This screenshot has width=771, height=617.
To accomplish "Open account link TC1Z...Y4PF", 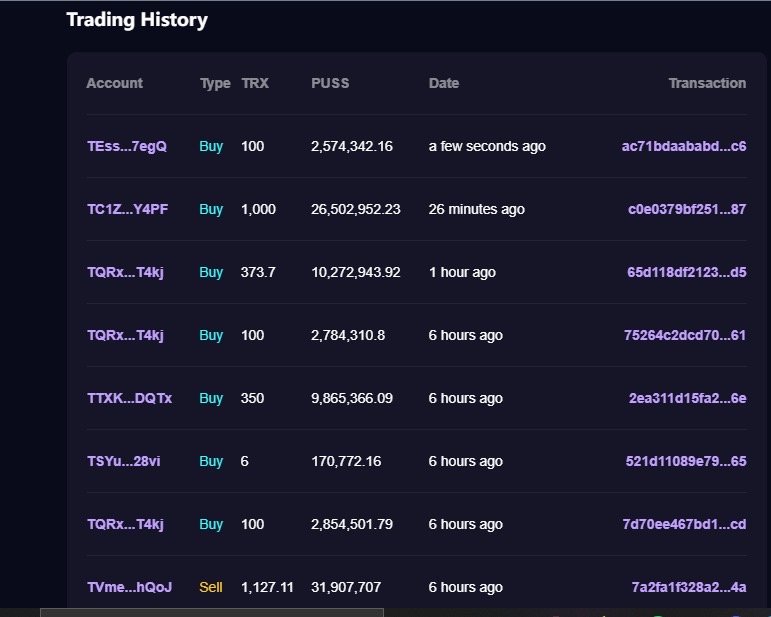I will coord(127,209).
